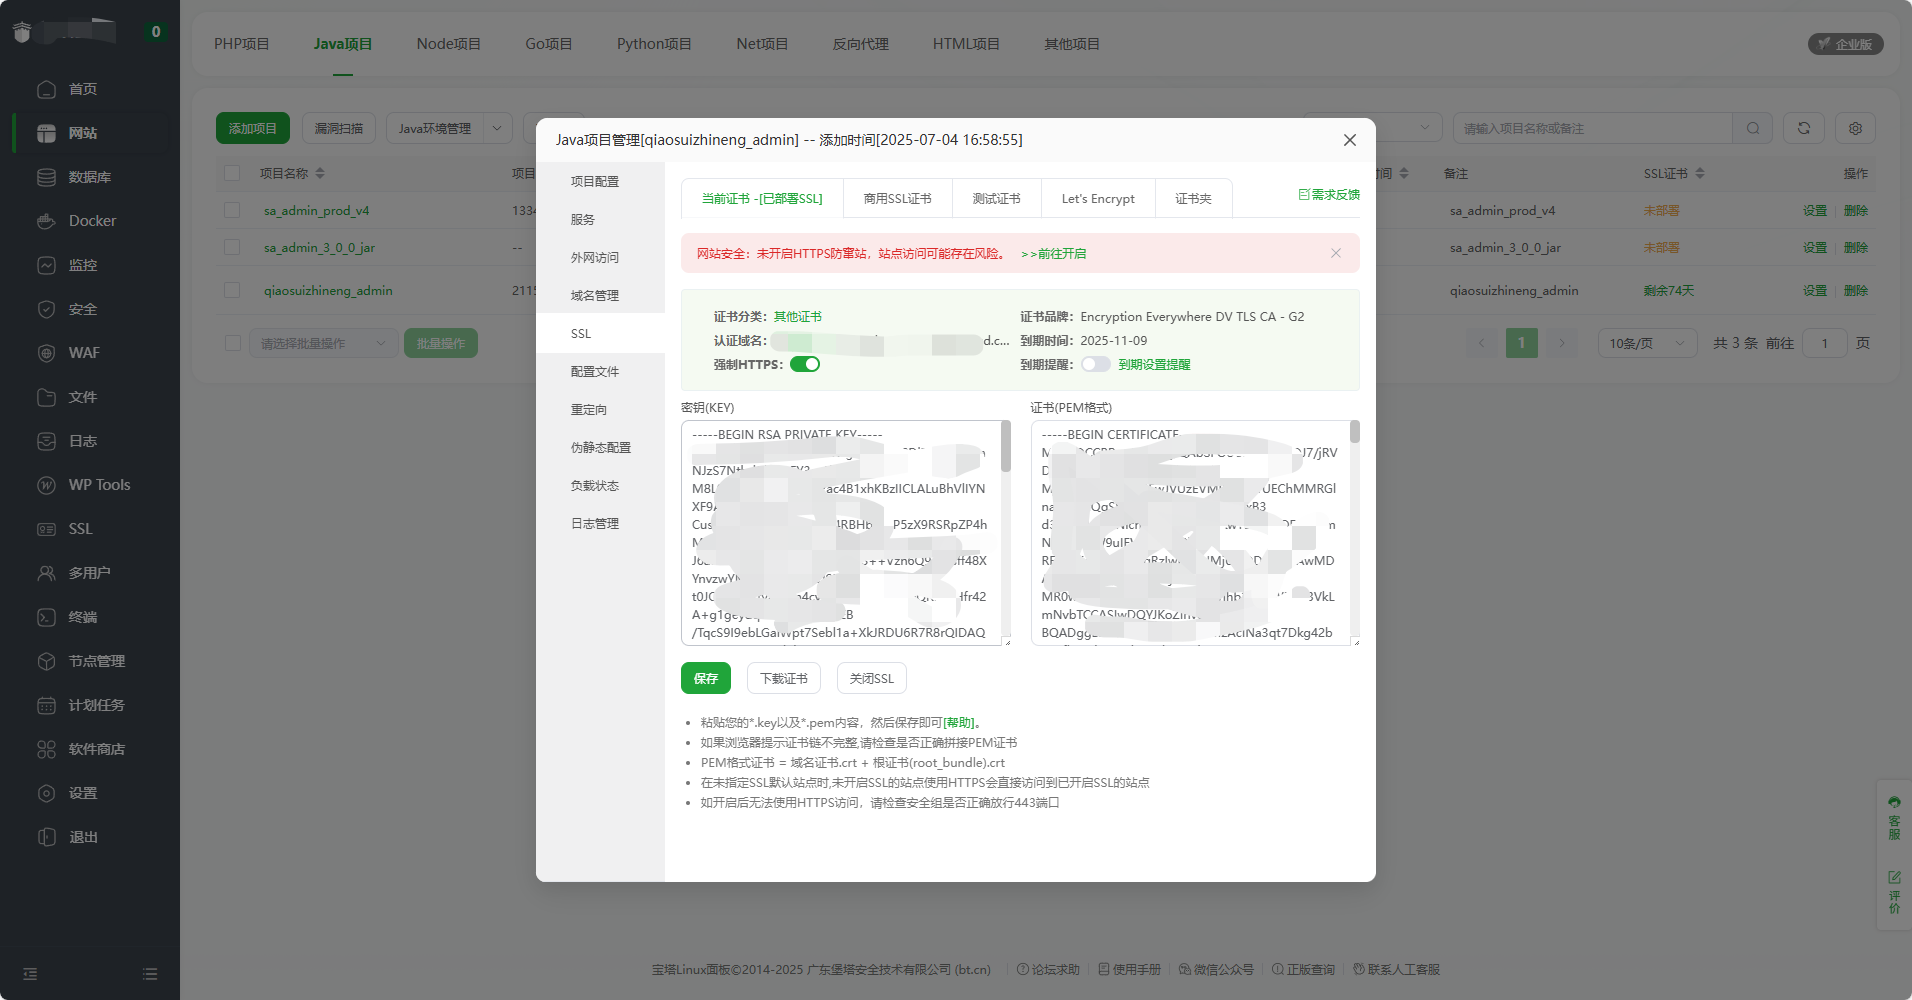Open the 终端 terminal sidebar icon
Image resolution: width=1912 pixels, height=1000 pixels.
click(46, 617)
